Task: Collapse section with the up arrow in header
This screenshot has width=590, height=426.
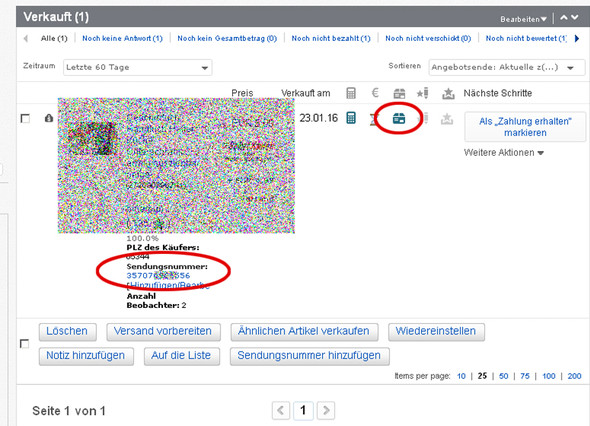Action: 564,17
